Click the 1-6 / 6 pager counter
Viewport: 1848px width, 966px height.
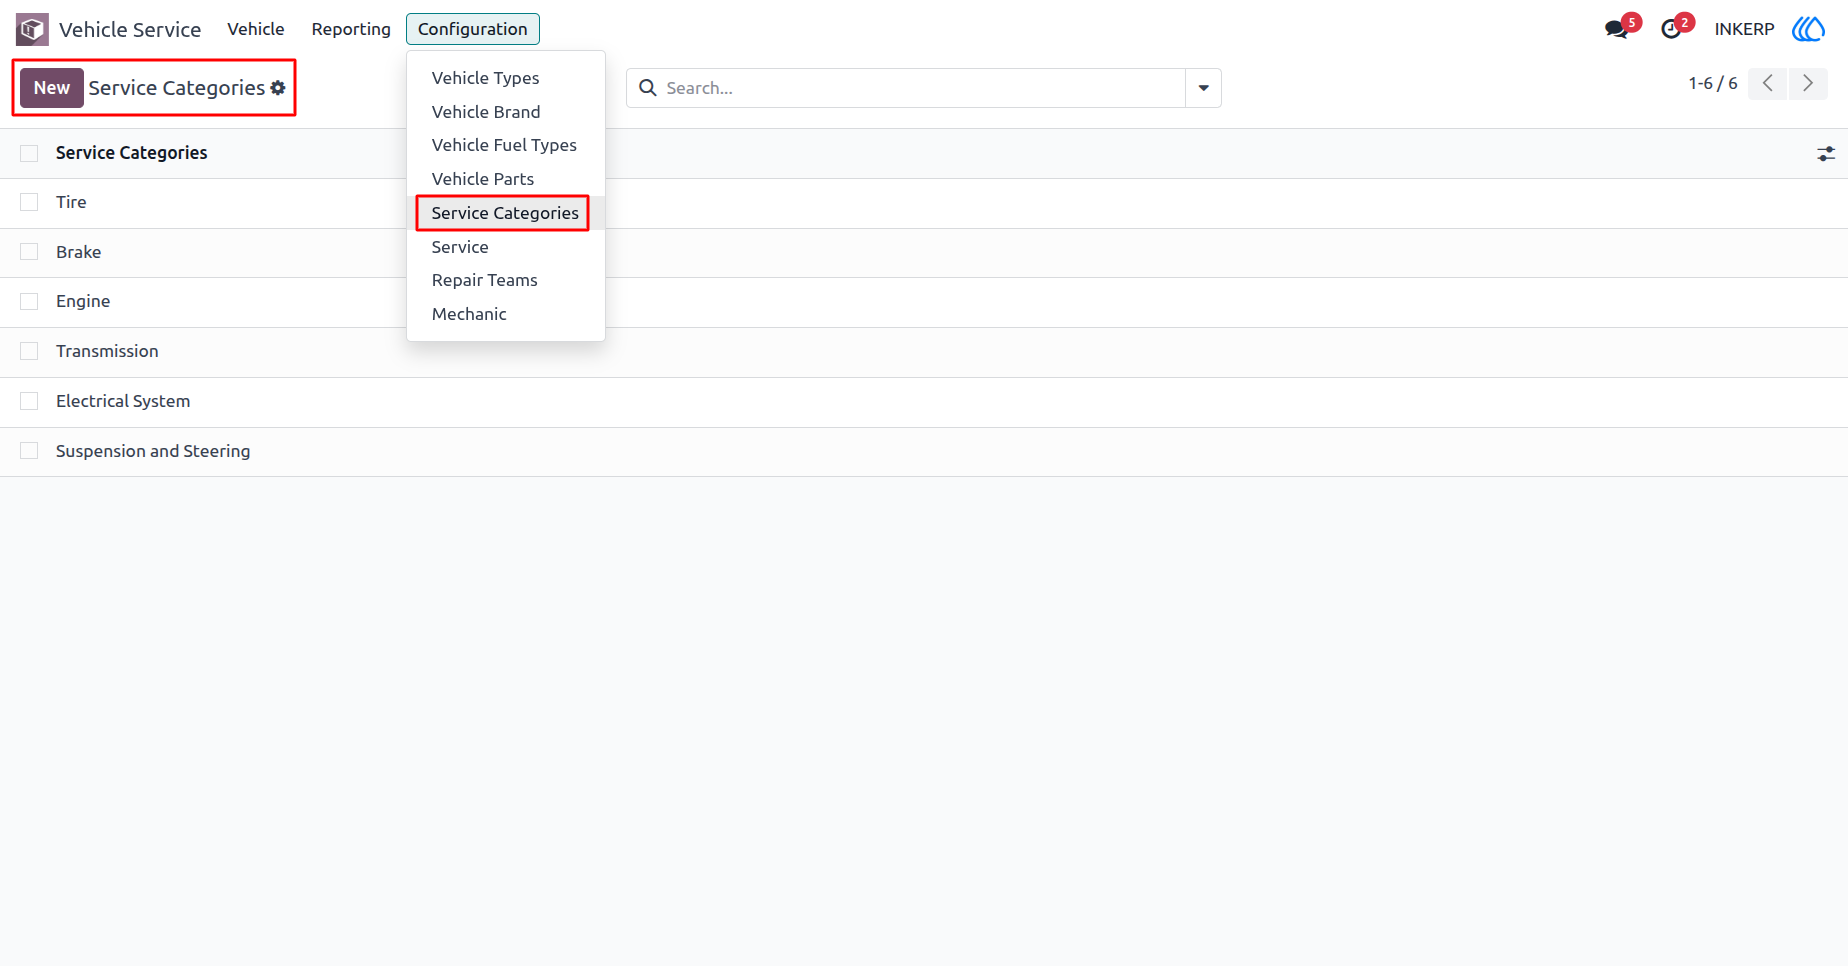point(1713,84)
